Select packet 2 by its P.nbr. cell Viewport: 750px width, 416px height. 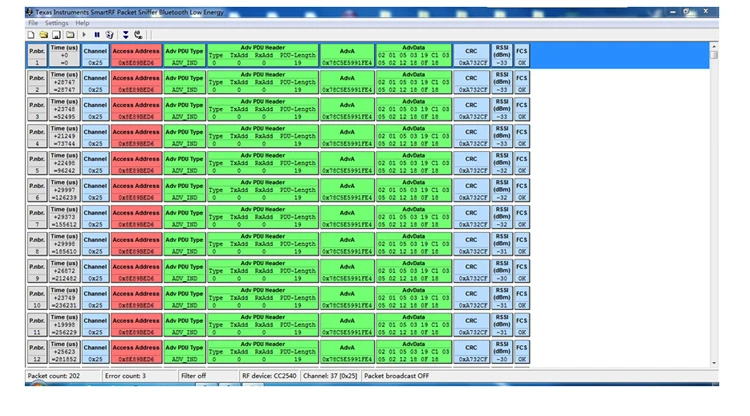tap(37, 82)
